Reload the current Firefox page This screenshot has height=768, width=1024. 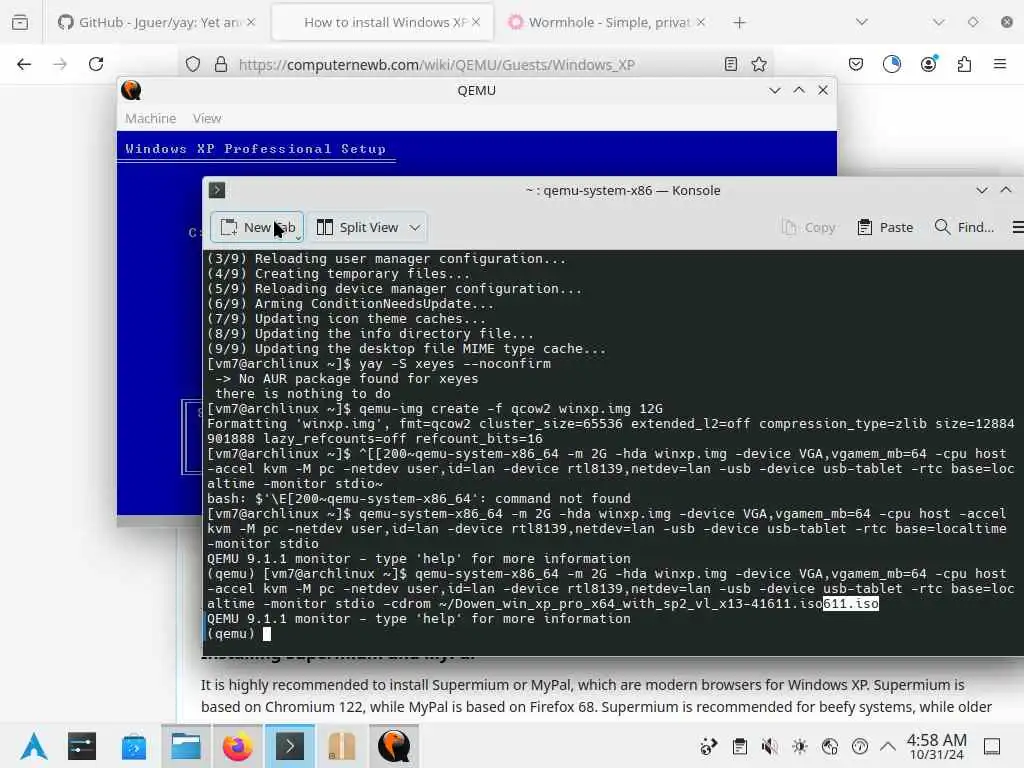pos(96,64)
